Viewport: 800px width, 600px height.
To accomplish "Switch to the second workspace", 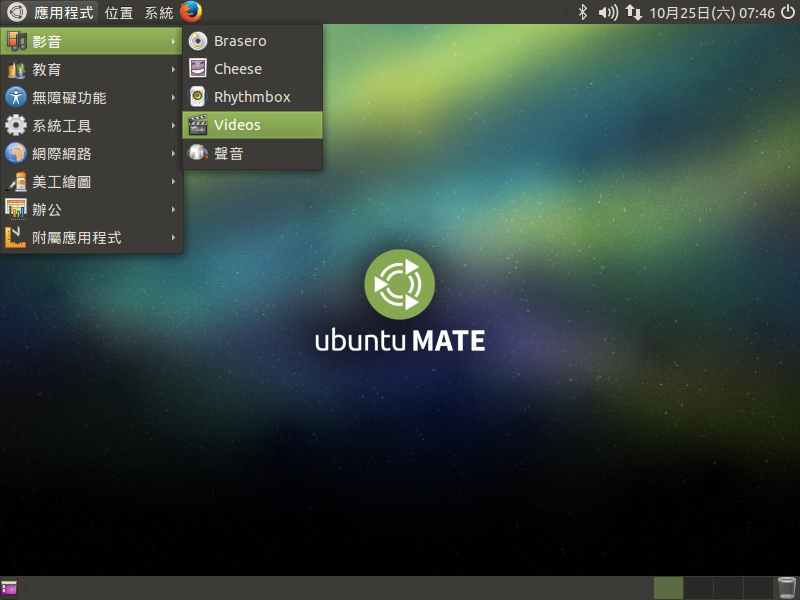I will click(x=698, y=588).
